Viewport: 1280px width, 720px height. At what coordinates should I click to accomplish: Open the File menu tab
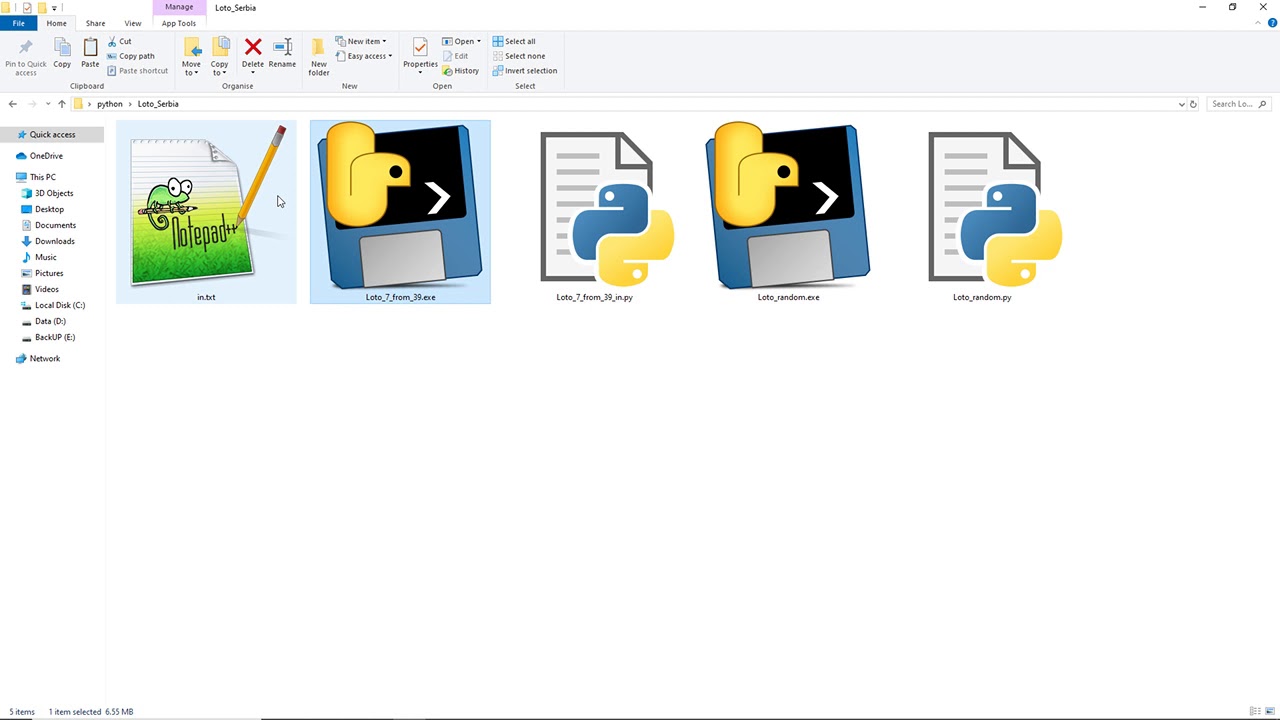point(19,23)
